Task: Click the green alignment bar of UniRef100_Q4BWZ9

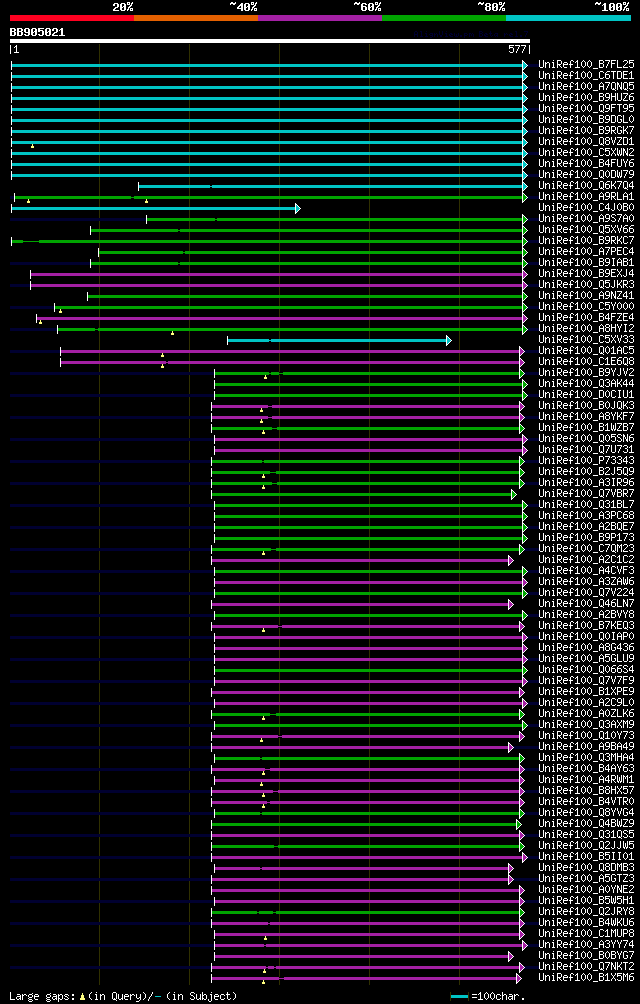Action: [x=367, y=824]
